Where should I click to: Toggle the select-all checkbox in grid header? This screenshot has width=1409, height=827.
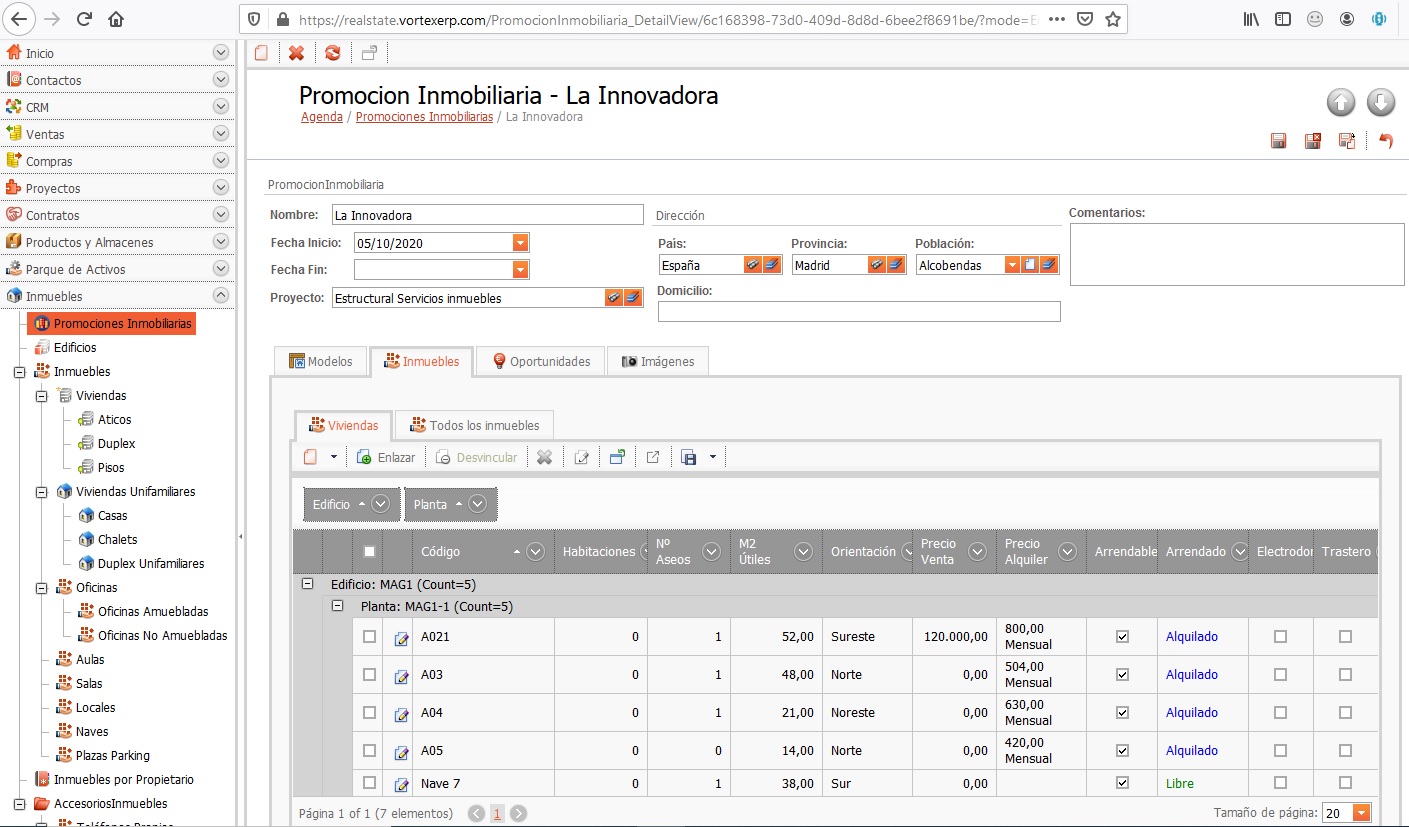pos(369,551)
